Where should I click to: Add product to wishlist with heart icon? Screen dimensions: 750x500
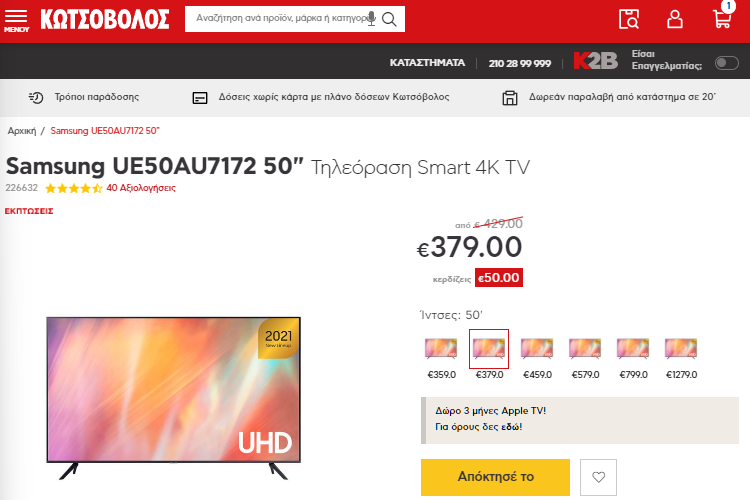(598, 477)
